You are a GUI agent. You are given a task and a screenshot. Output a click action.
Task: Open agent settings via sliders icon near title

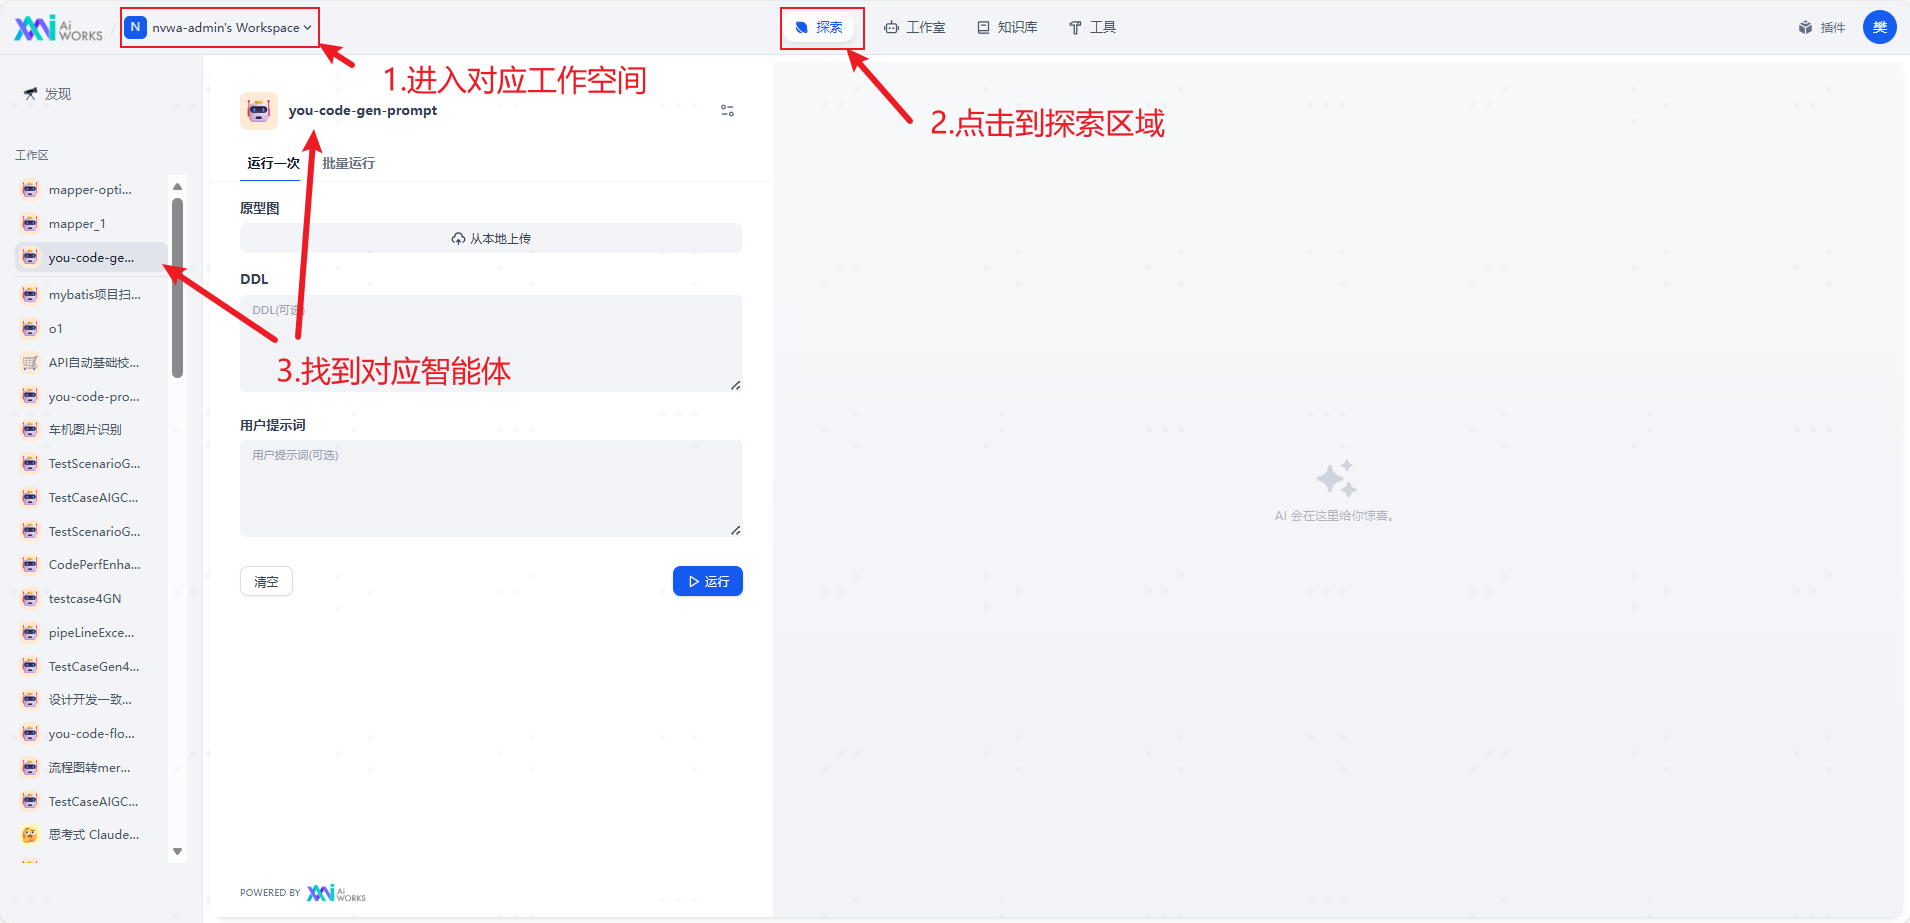[727, 110]
